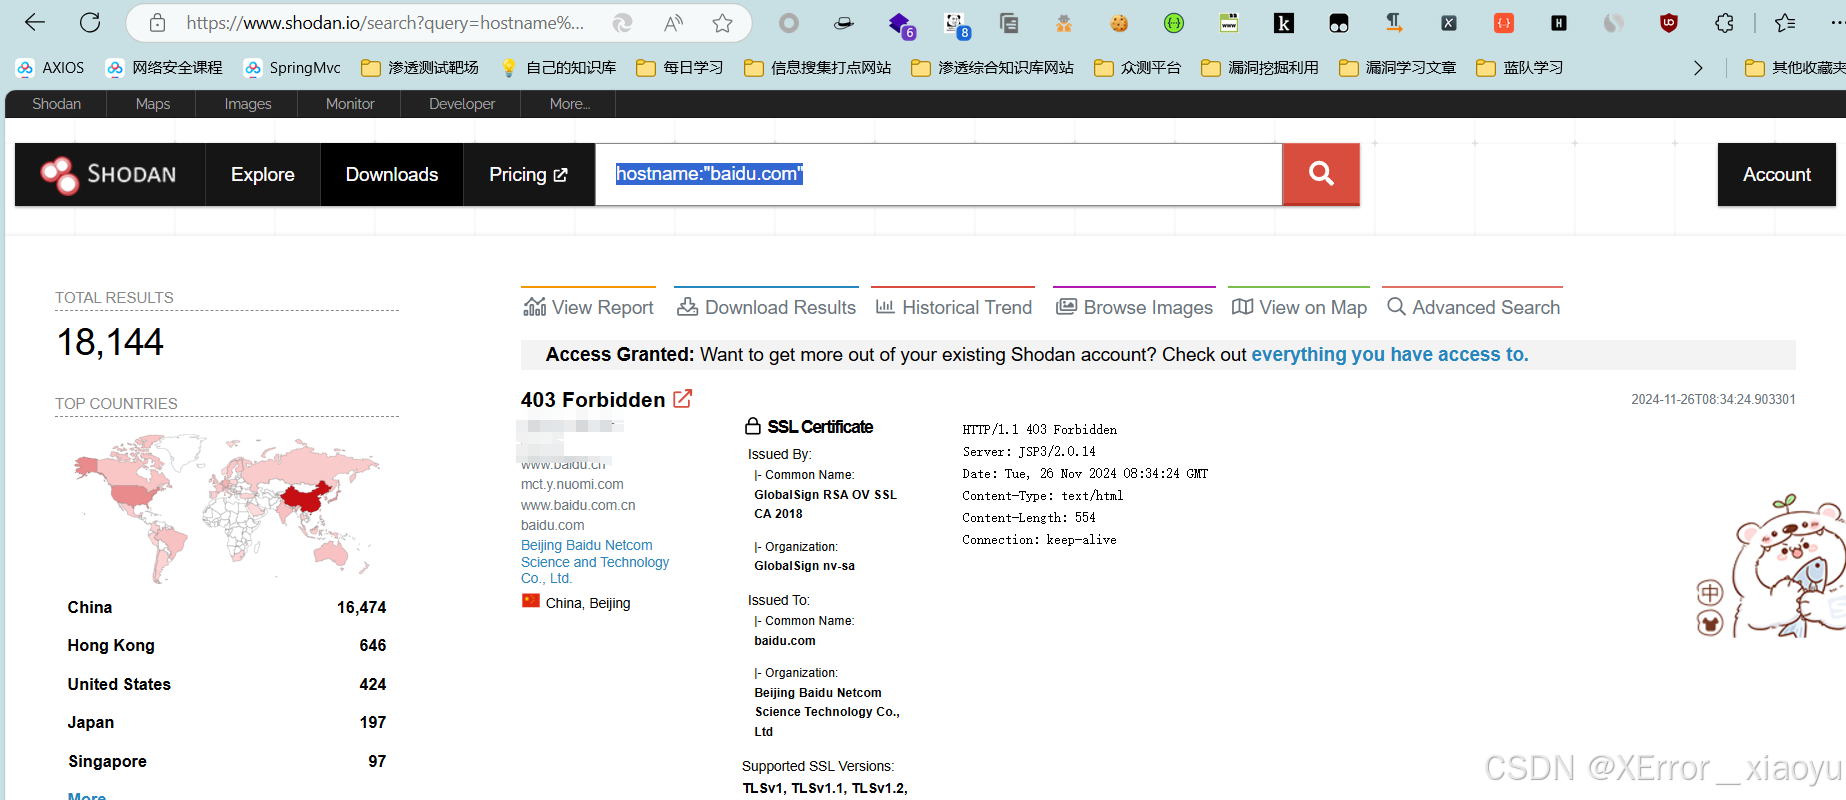Image resolution: width=1846 pixels, height=800 pixels.
Task: Expand the 渗透测试靶场 bookmark folder
Action: pyautogui.click(x=420, y=67)
